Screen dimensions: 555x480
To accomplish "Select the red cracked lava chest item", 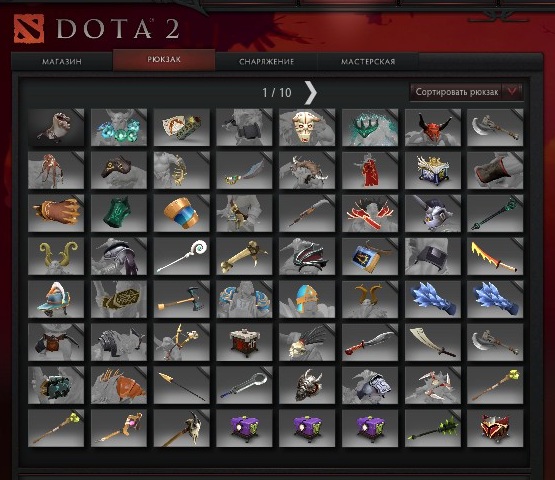I will [495, 428].
